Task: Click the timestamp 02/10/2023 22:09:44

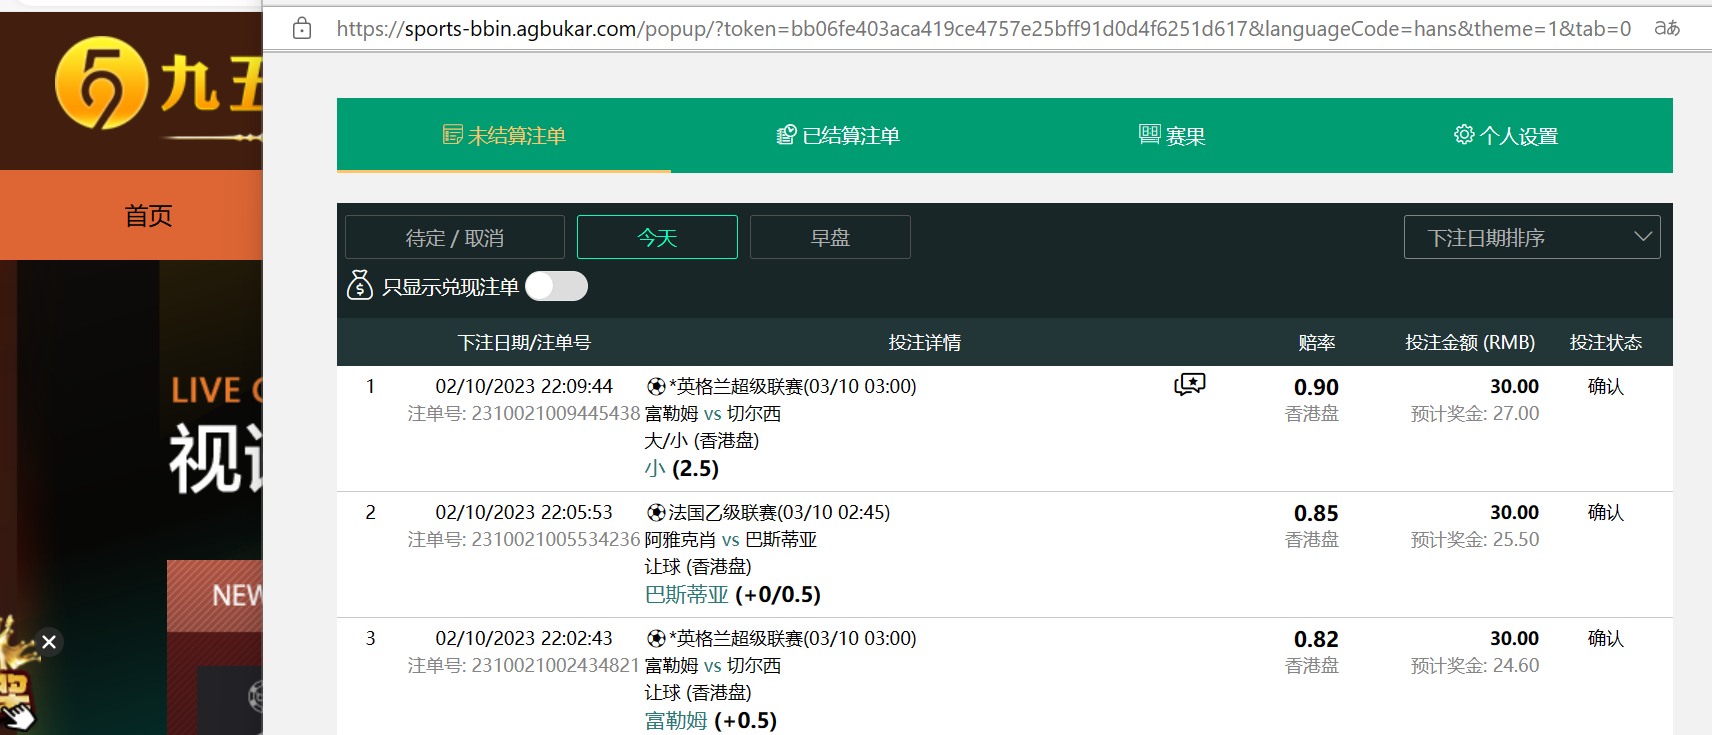Action: pos(524,386)
